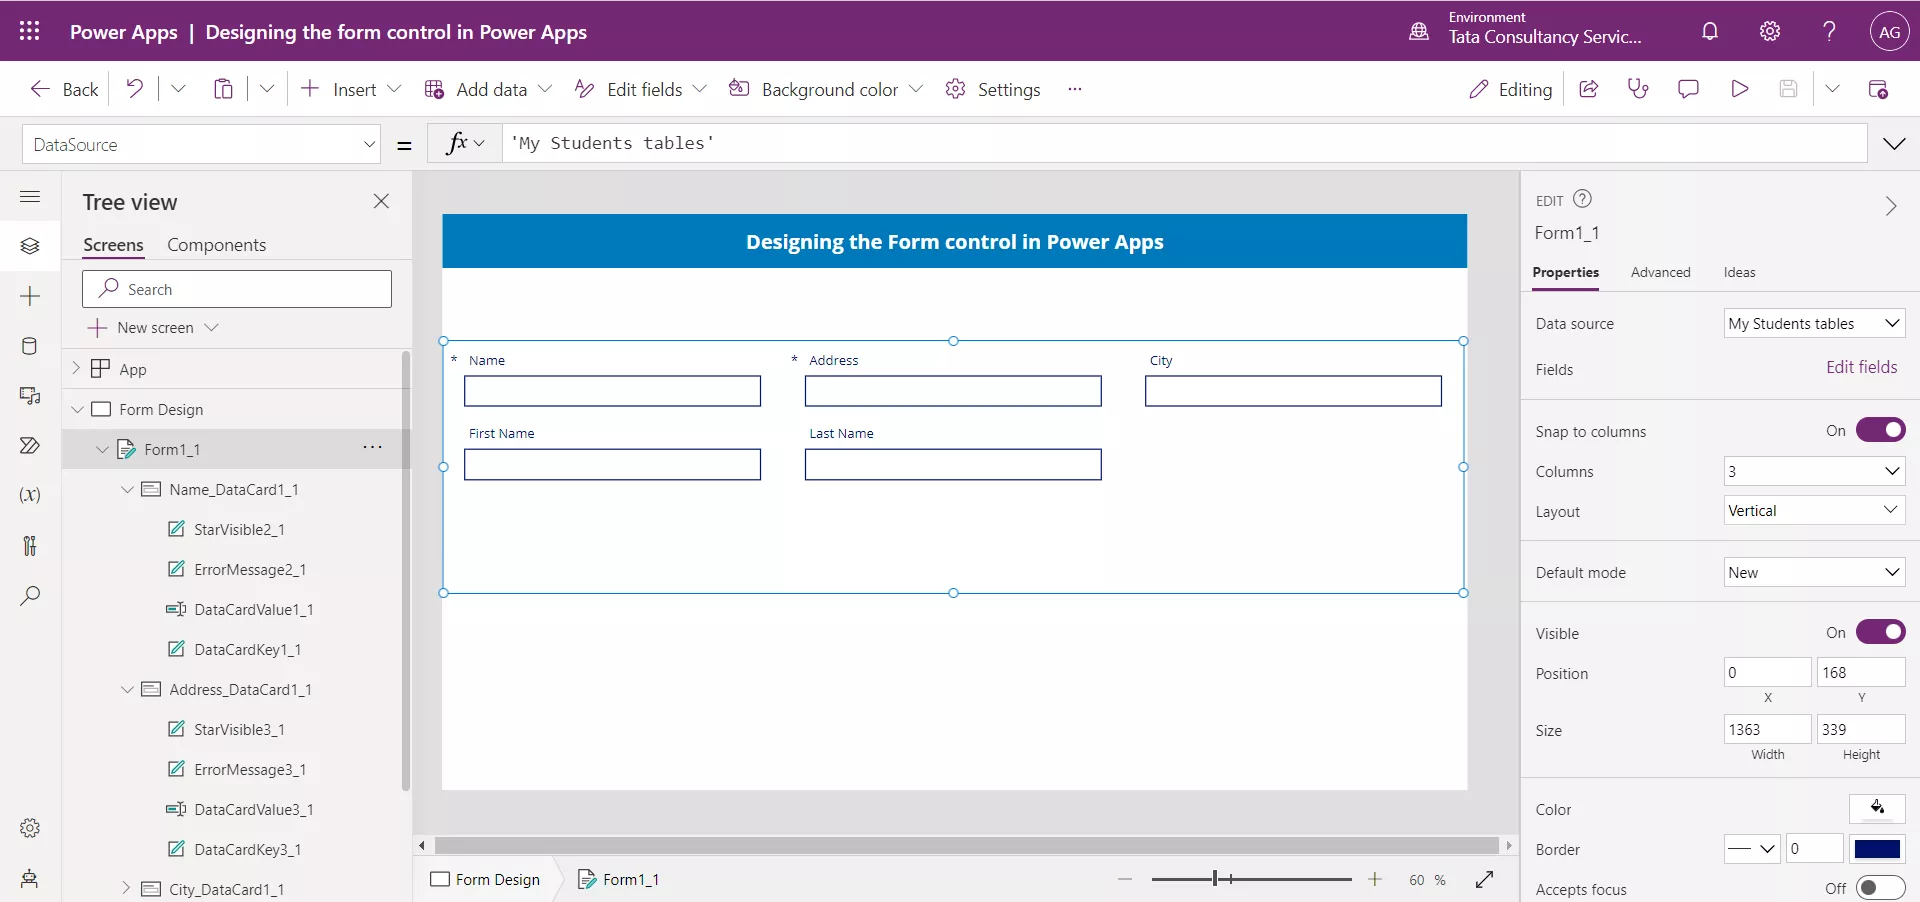
Task: Open the Data panel from the left rail
Action: (x=30, y=346)
